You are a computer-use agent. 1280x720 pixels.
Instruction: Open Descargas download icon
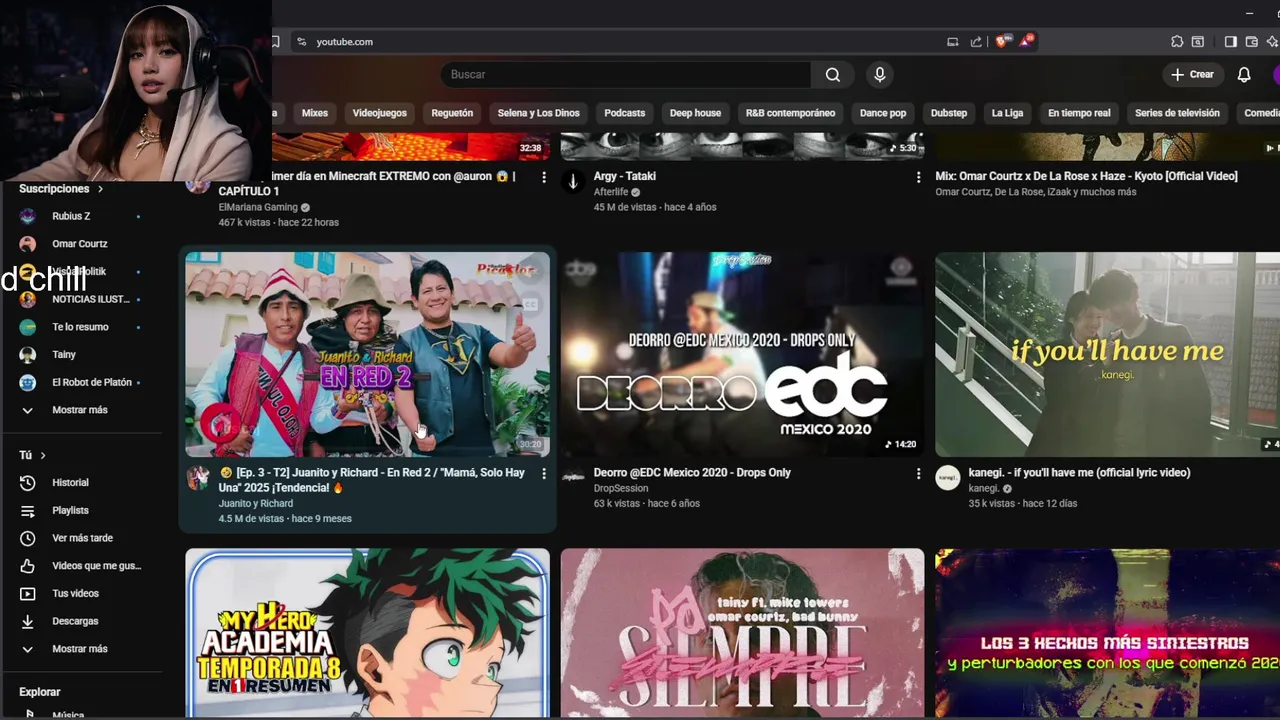[28, 621]
